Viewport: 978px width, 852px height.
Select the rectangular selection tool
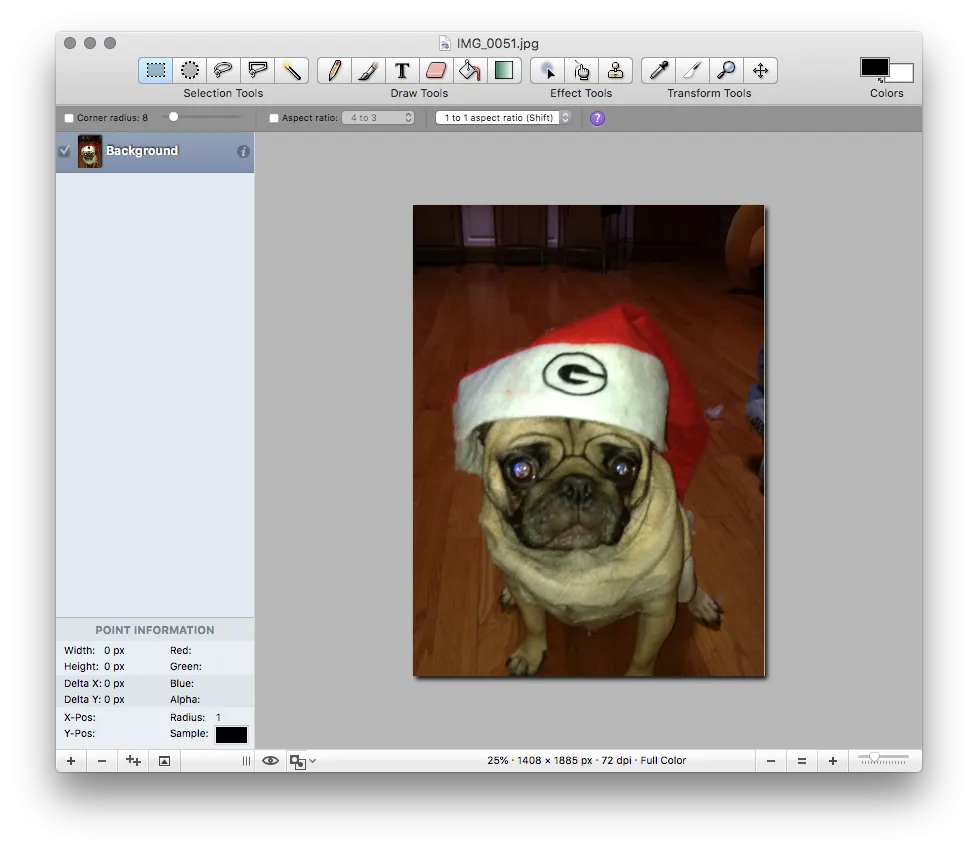click(155, 70)
